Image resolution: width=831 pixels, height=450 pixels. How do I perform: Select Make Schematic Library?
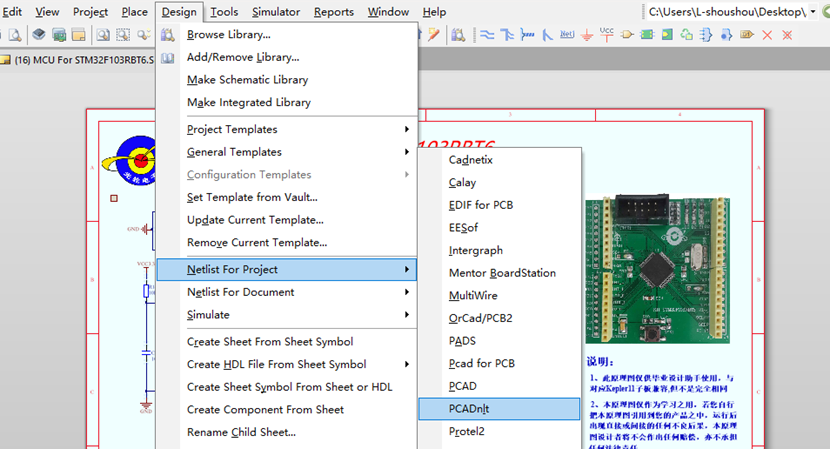pyautogui.click(x=247, y=80)
